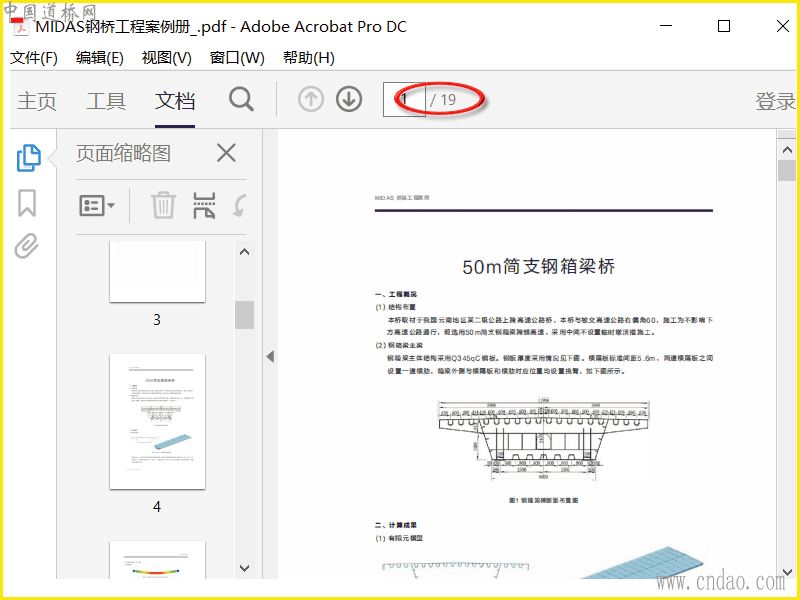
Task: Switch to the 工具 tab
Action: coord(106,101)
